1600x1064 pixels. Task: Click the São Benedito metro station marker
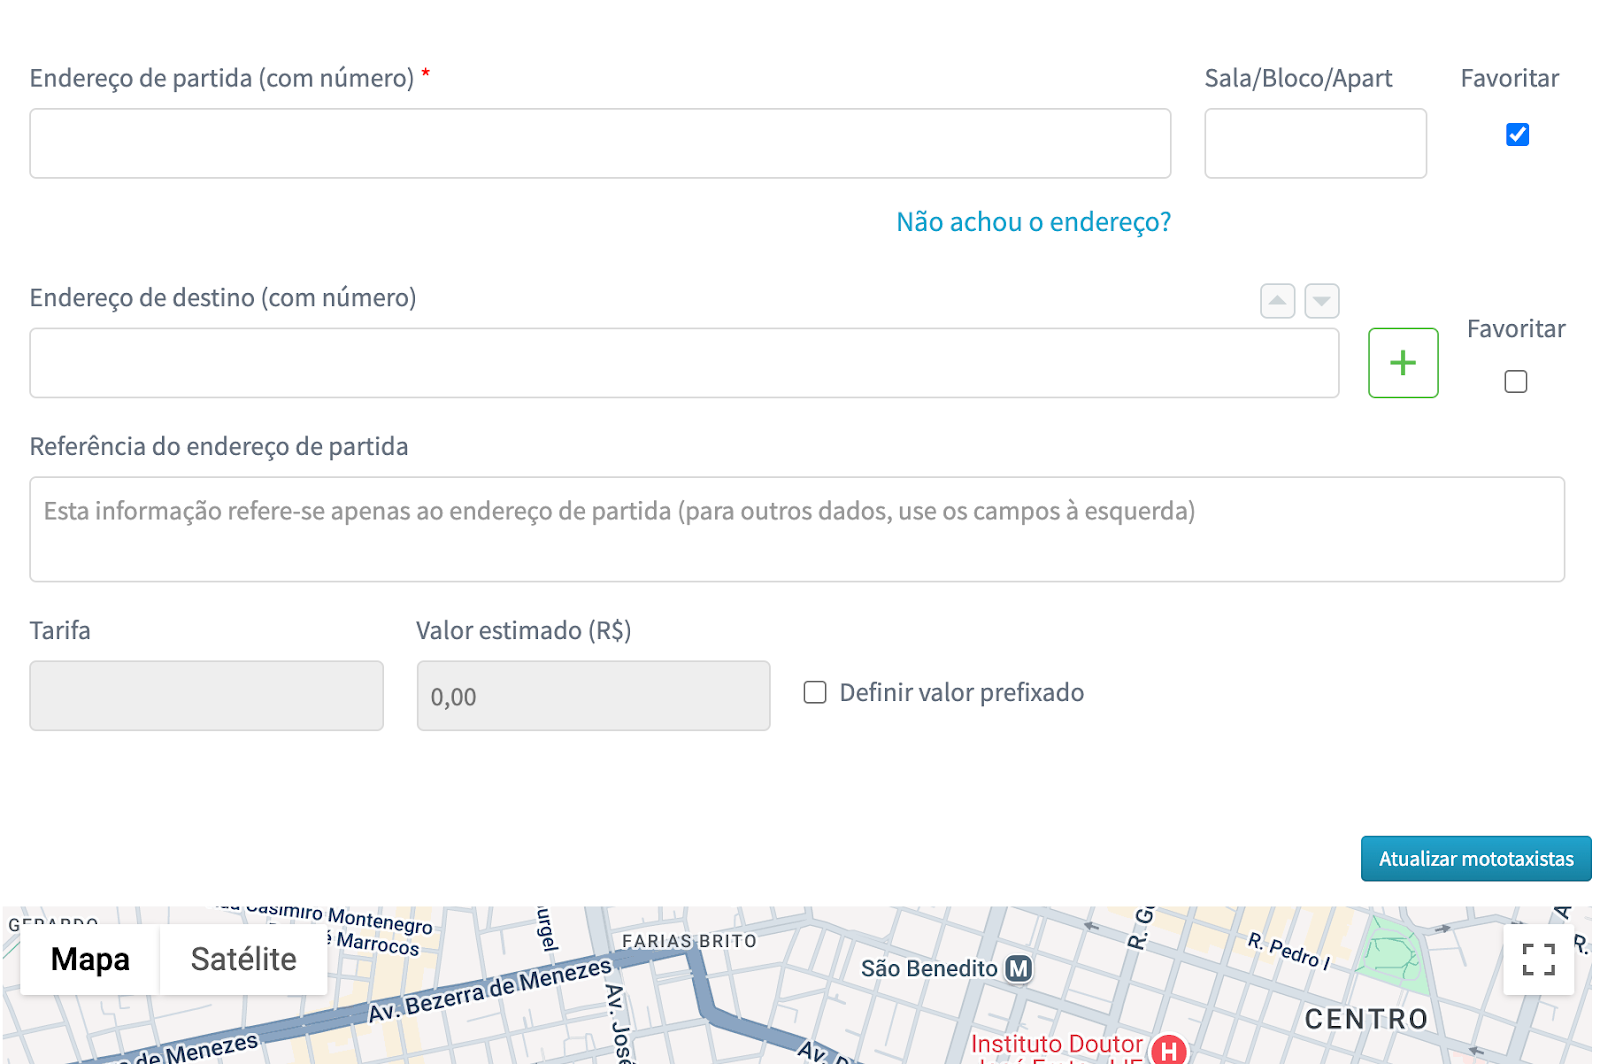[1018, 969]
